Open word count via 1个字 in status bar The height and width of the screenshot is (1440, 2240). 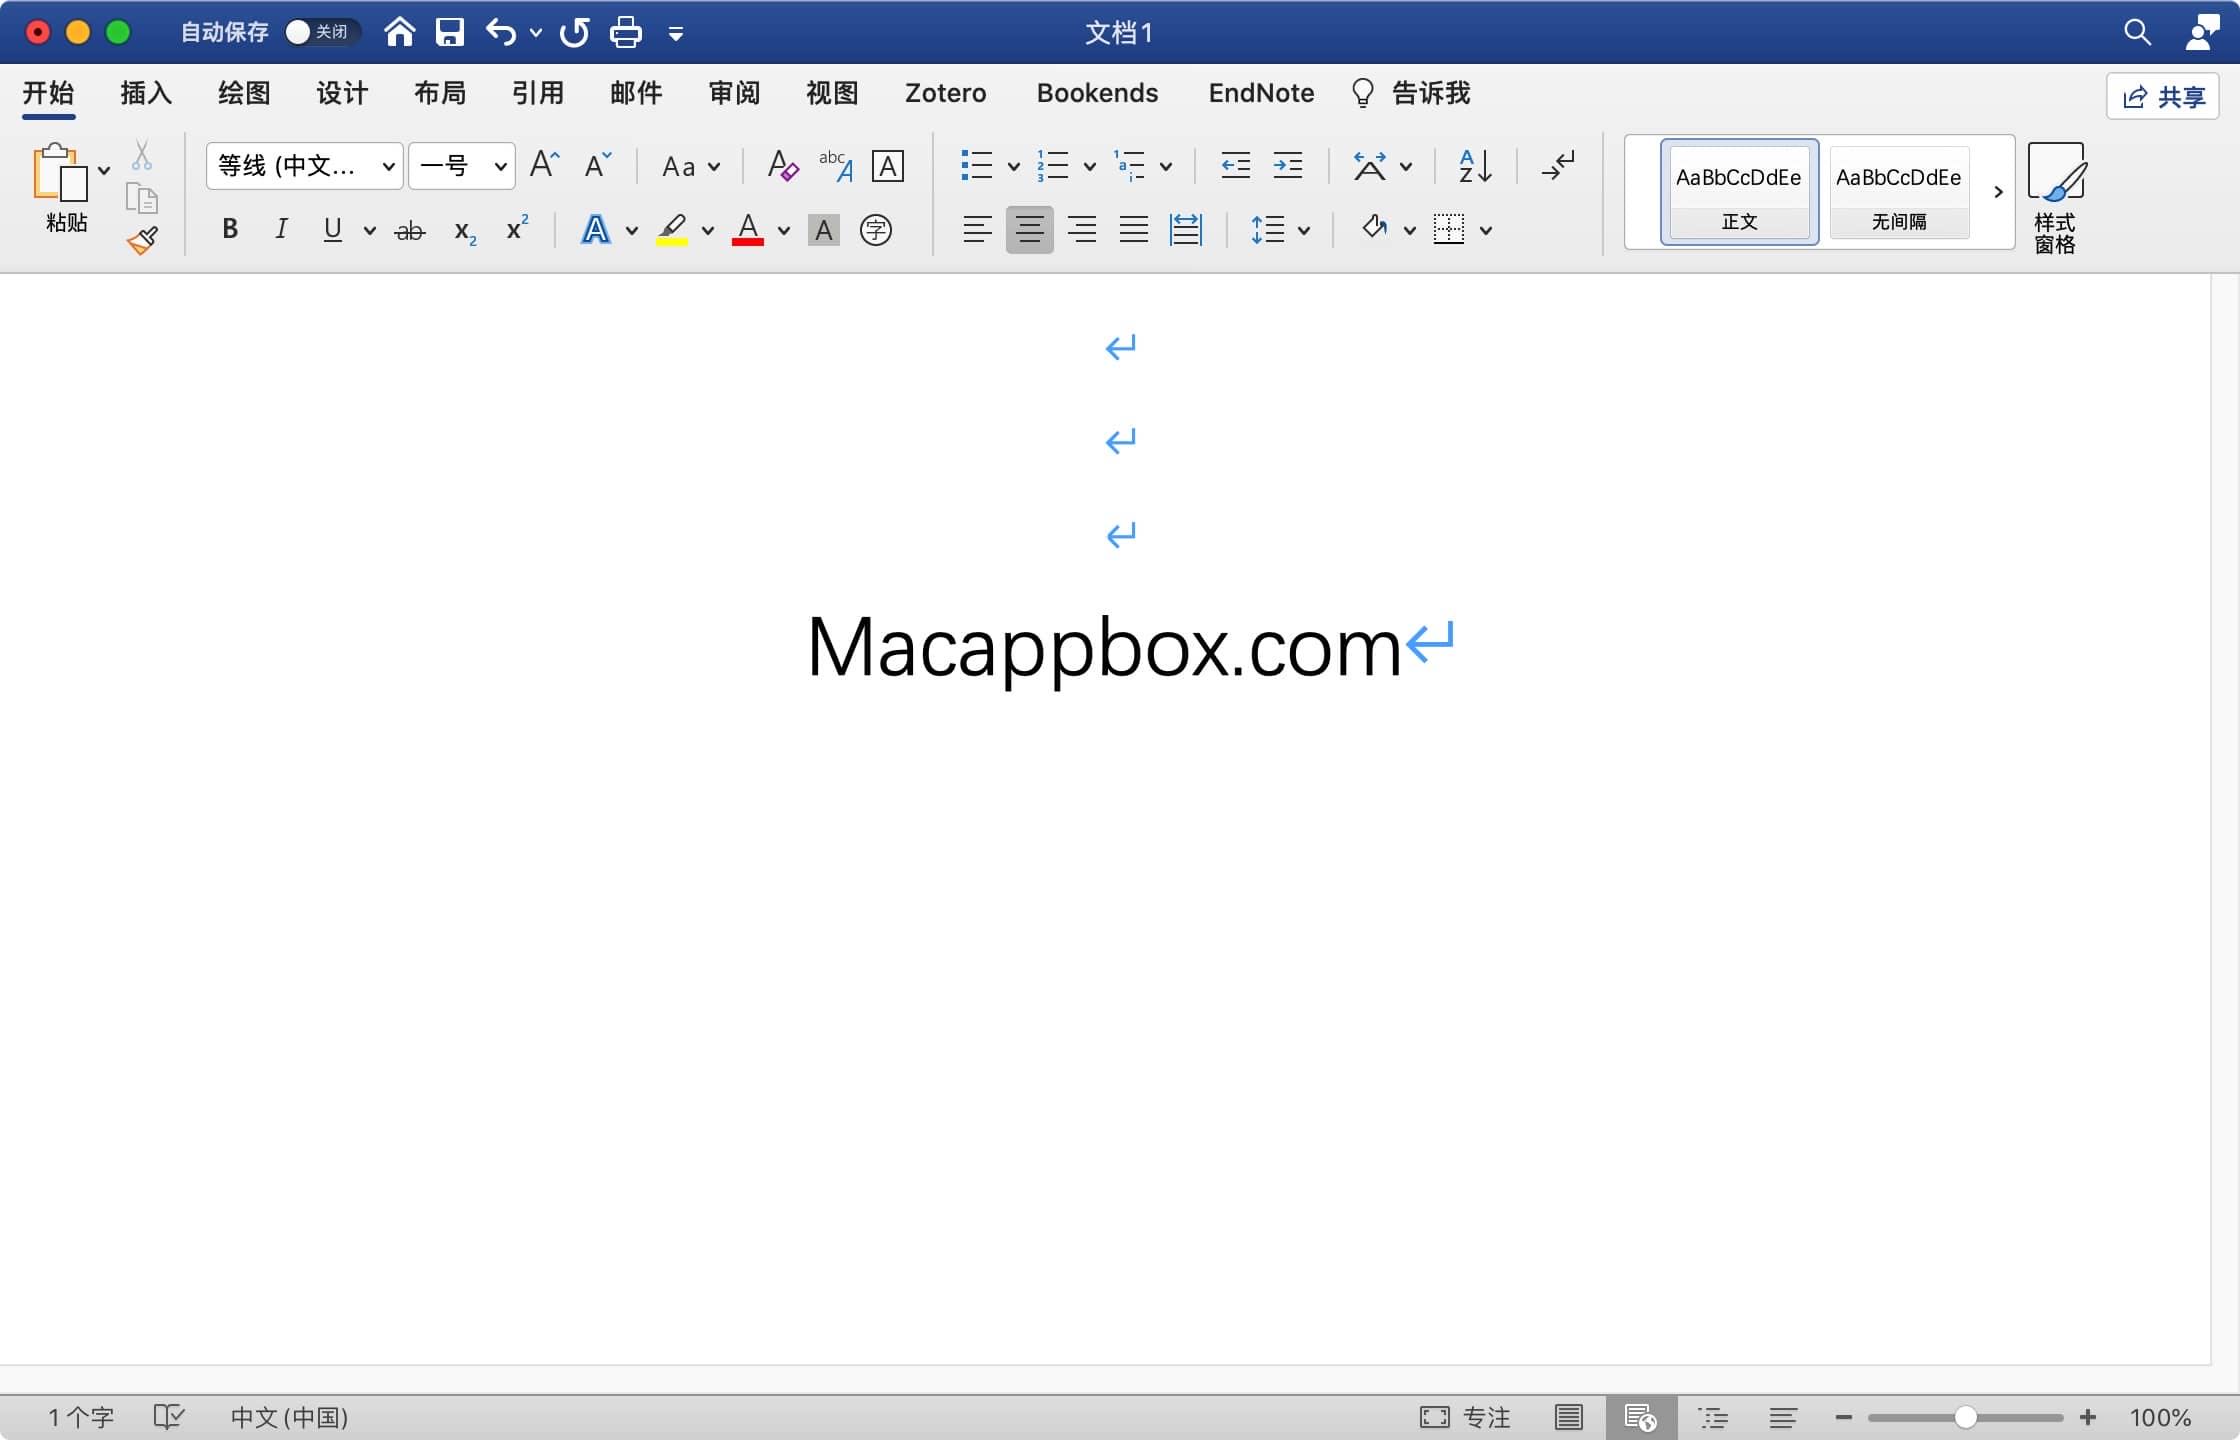(x=80, y=1417)
